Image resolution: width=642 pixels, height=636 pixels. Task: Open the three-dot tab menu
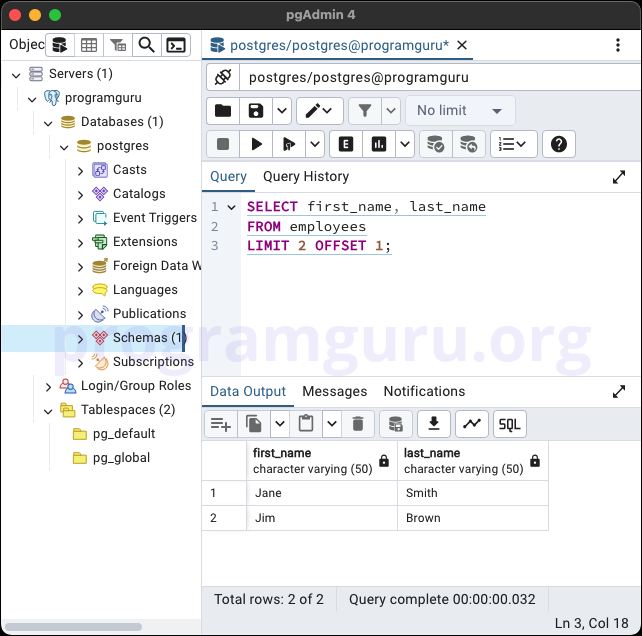click(618, 45)
